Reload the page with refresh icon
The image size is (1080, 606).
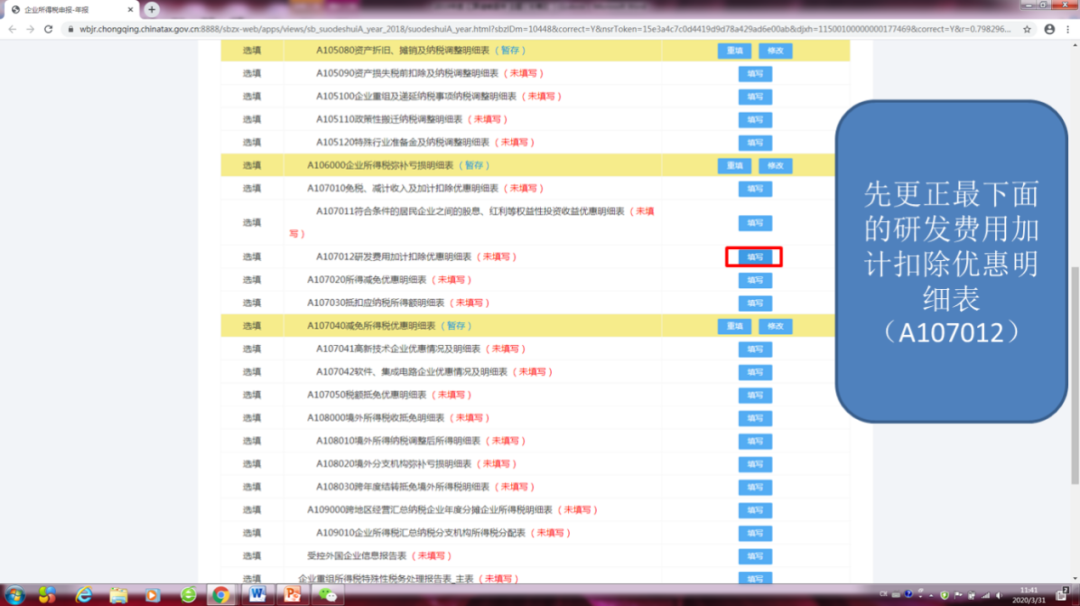[x=48, y=29]
